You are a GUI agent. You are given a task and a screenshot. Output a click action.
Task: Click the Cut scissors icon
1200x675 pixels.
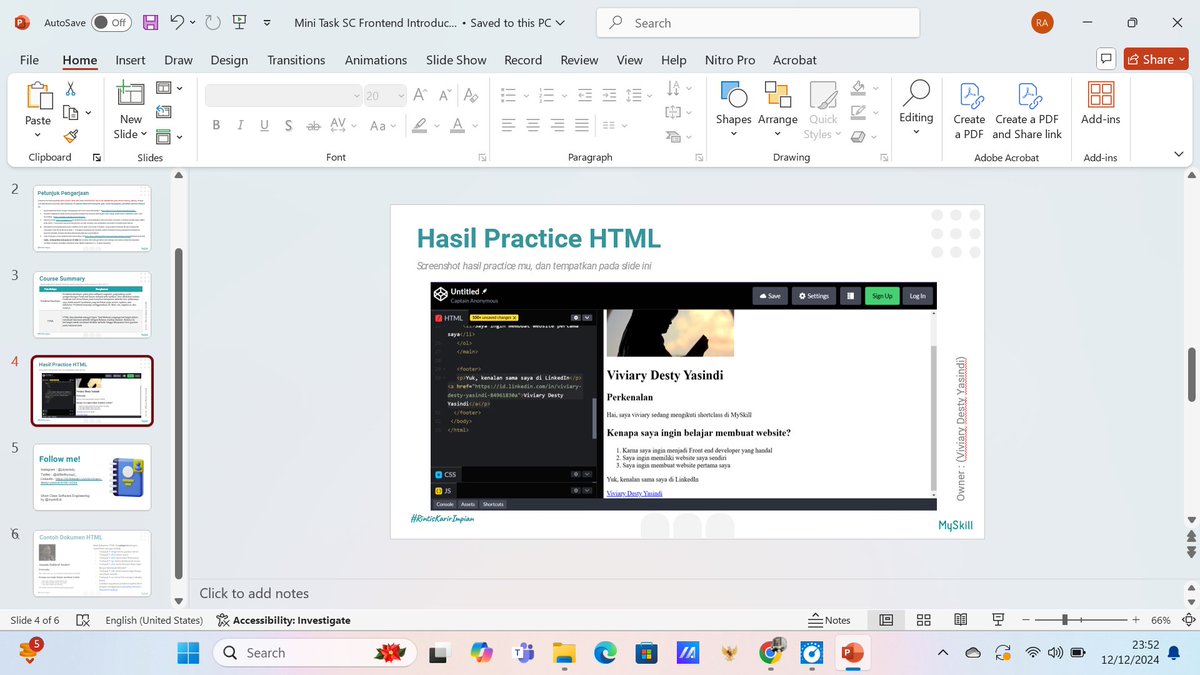point(71,88)
